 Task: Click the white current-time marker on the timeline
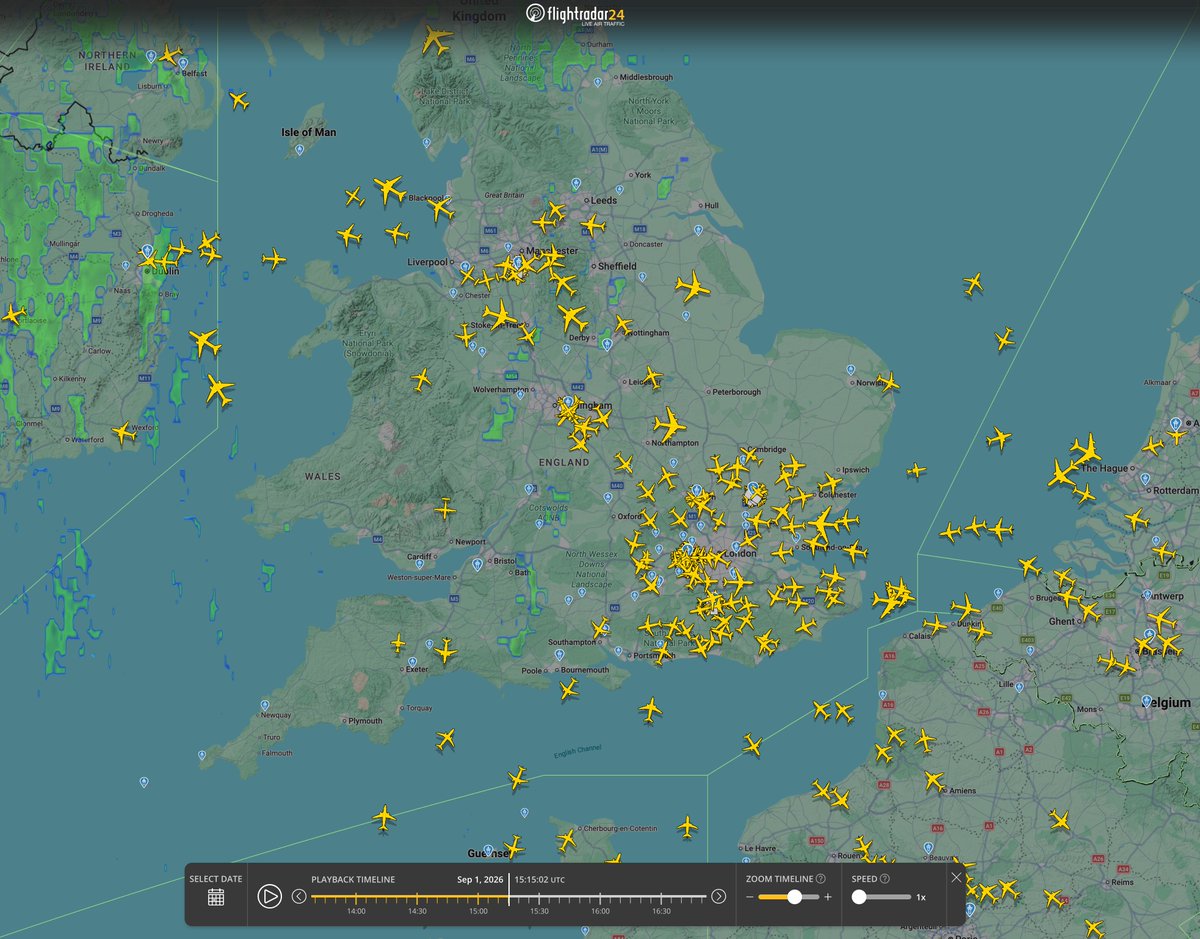click(x=509, y=890)
